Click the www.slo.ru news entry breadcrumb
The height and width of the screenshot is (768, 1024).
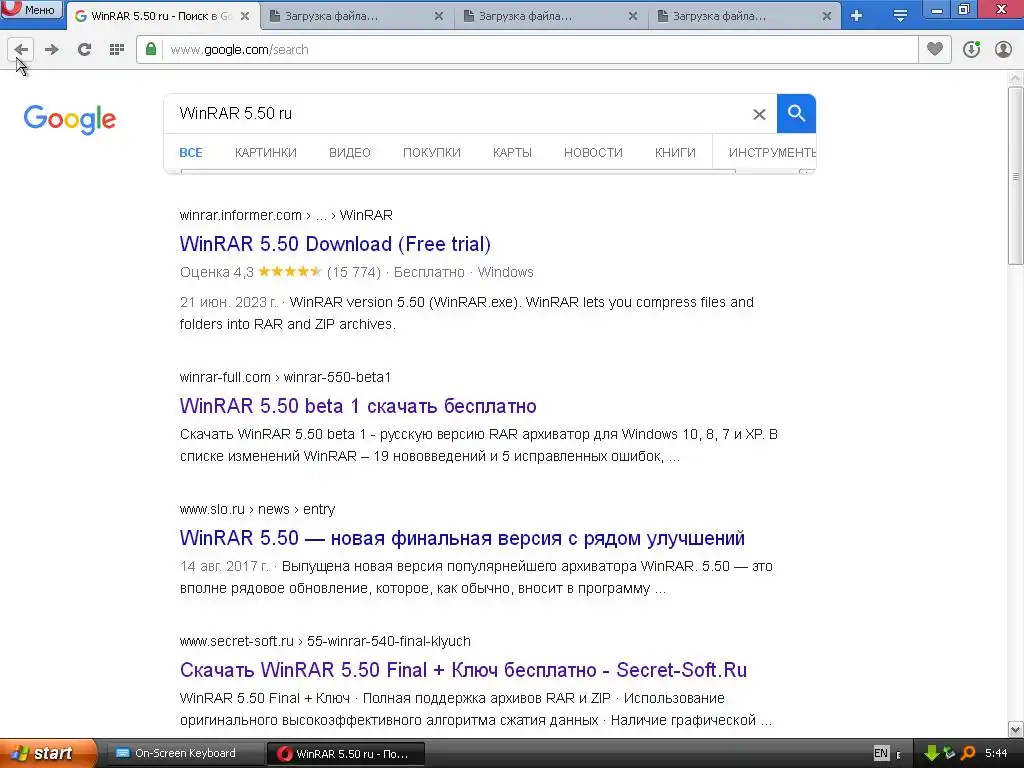pos(257,509)
